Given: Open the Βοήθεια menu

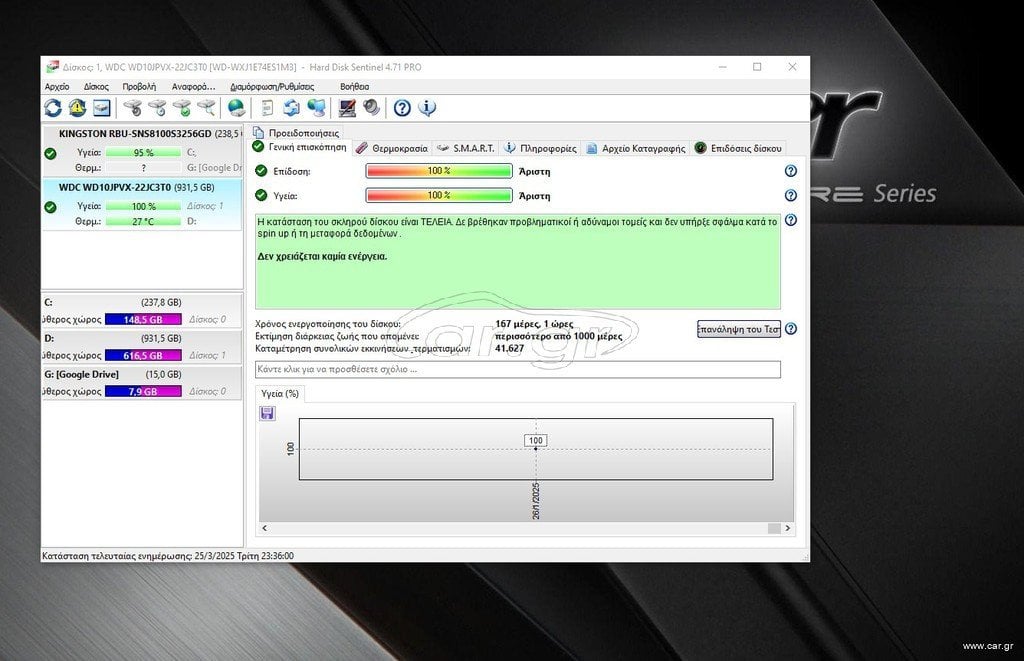Looking at the screenshot, I should [x=355, y=87].
